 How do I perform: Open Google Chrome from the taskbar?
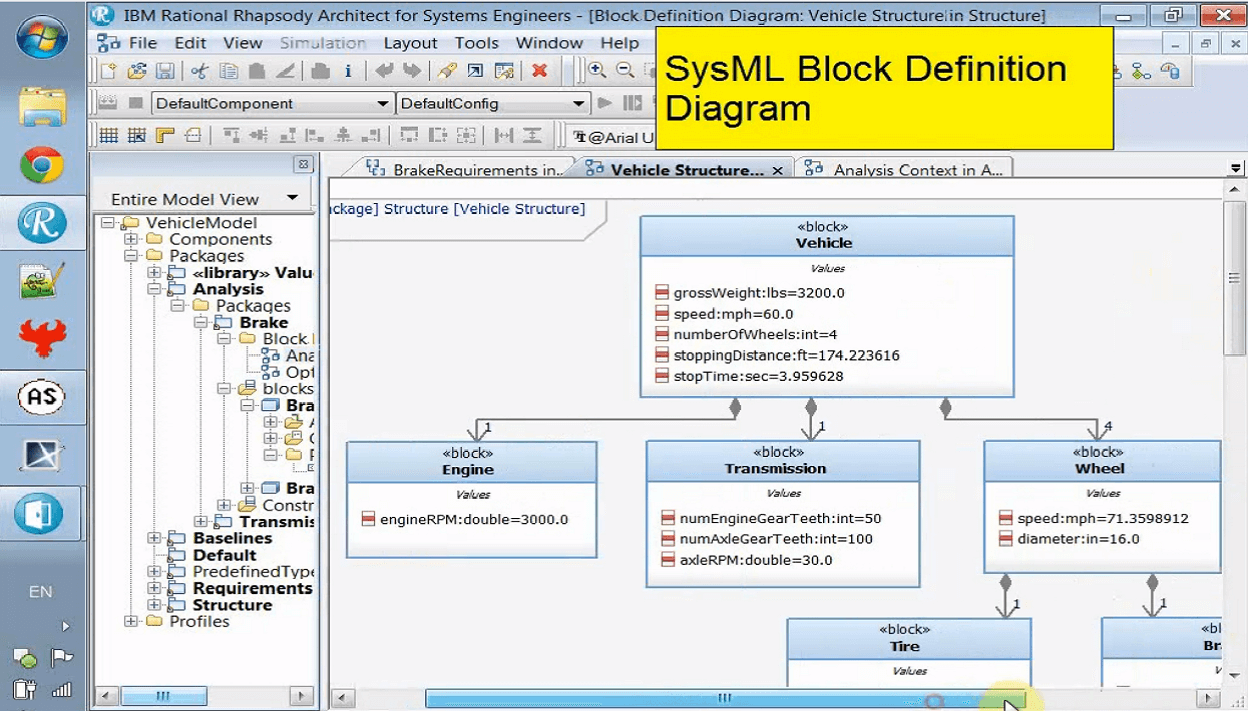(x=41, y=165)
